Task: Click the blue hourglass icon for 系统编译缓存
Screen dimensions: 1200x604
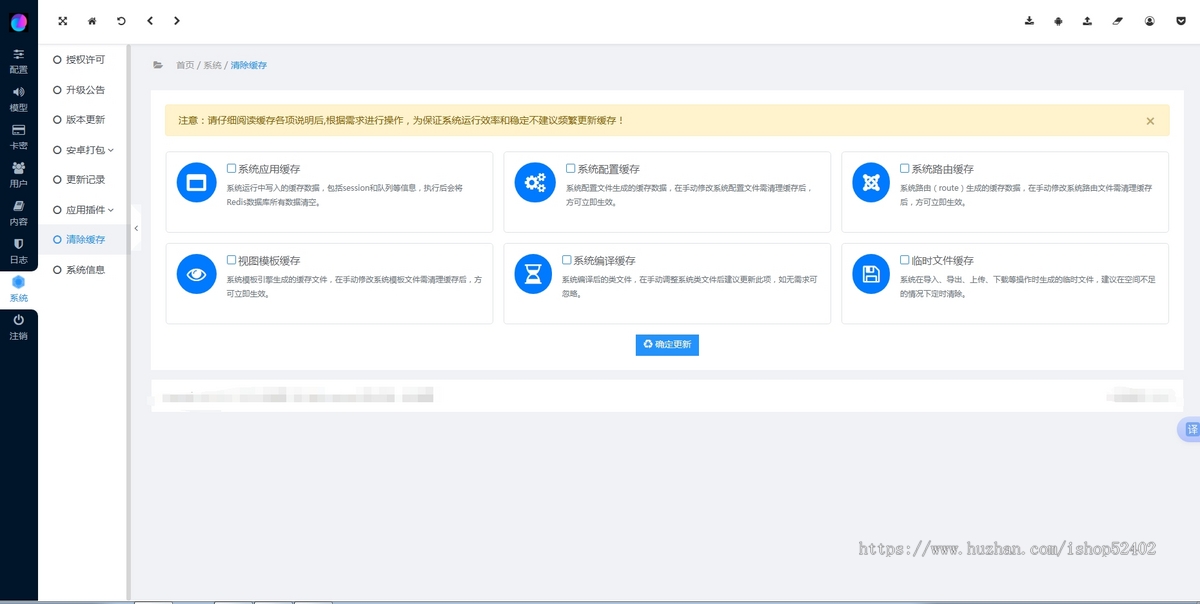Action: pyautogui.click(x=534, y=274)
